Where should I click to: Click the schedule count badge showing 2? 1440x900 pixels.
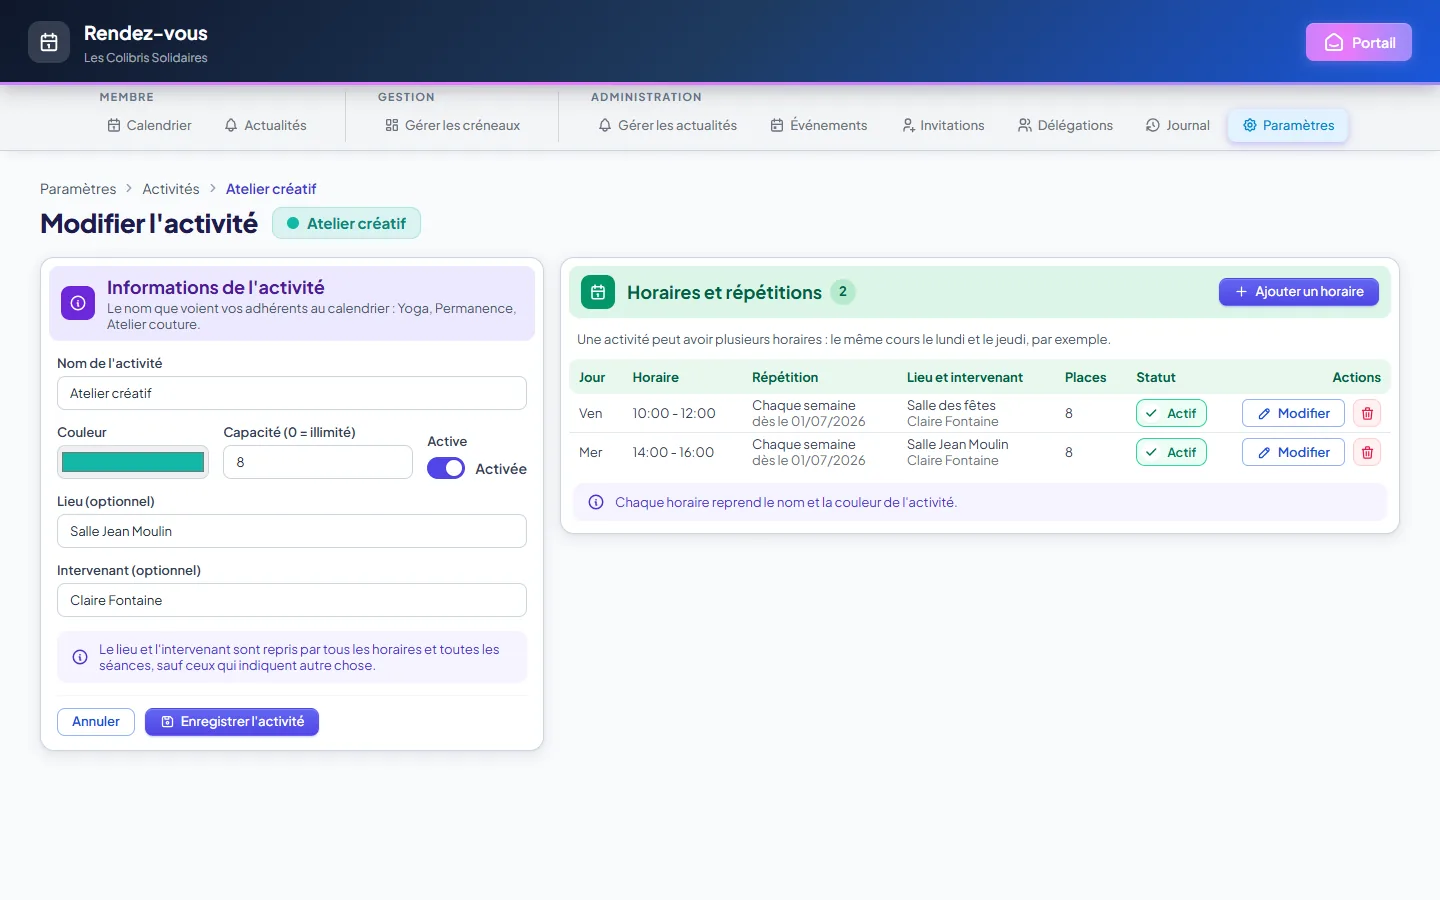coord(843,292)
